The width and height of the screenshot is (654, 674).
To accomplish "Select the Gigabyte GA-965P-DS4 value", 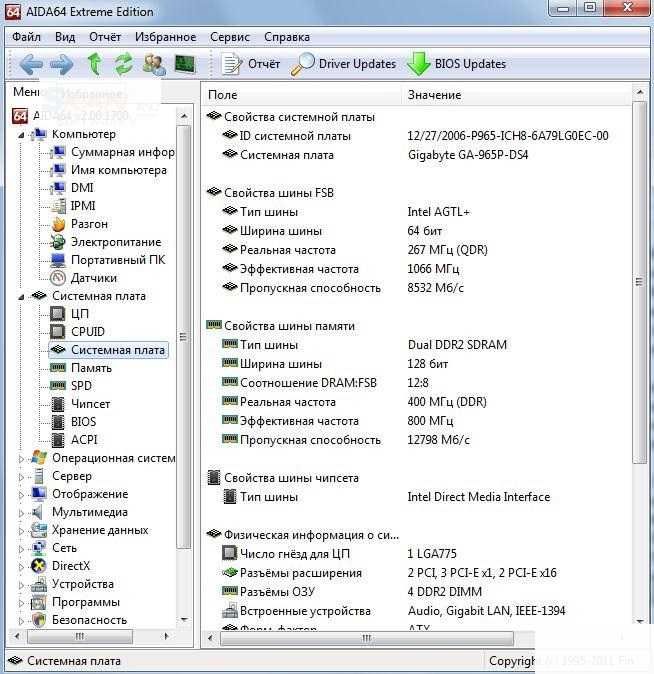I will (468, 155).
